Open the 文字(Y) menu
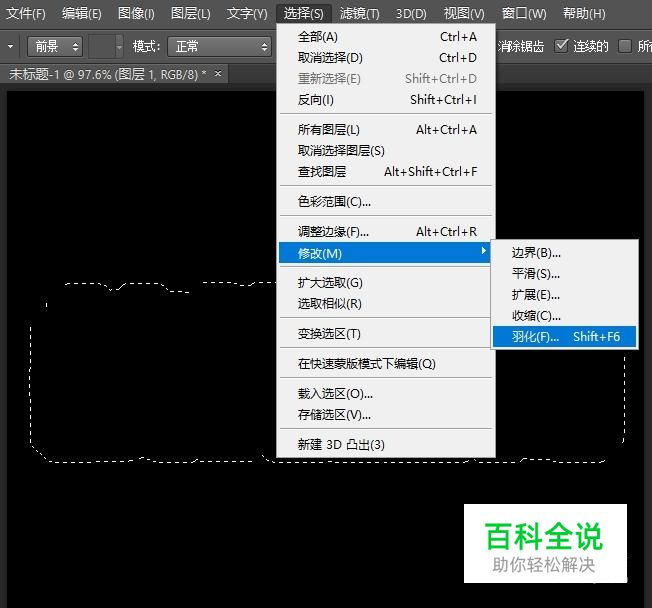The height and width of the screenshot is (608, 652). tap(247, 14)
